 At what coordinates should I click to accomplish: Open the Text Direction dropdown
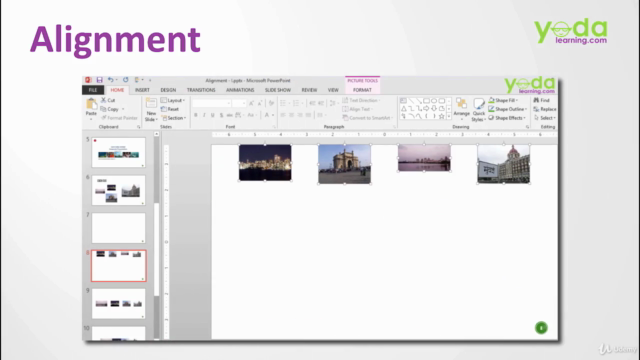click(x=362, y=100)
